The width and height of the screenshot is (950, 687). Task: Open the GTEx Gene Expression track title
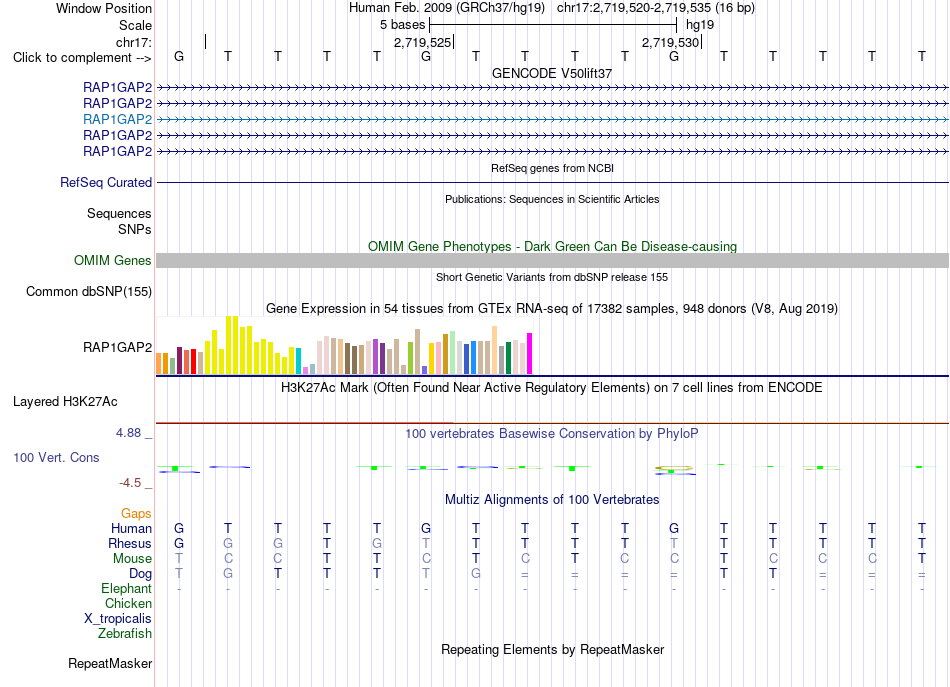552,309
